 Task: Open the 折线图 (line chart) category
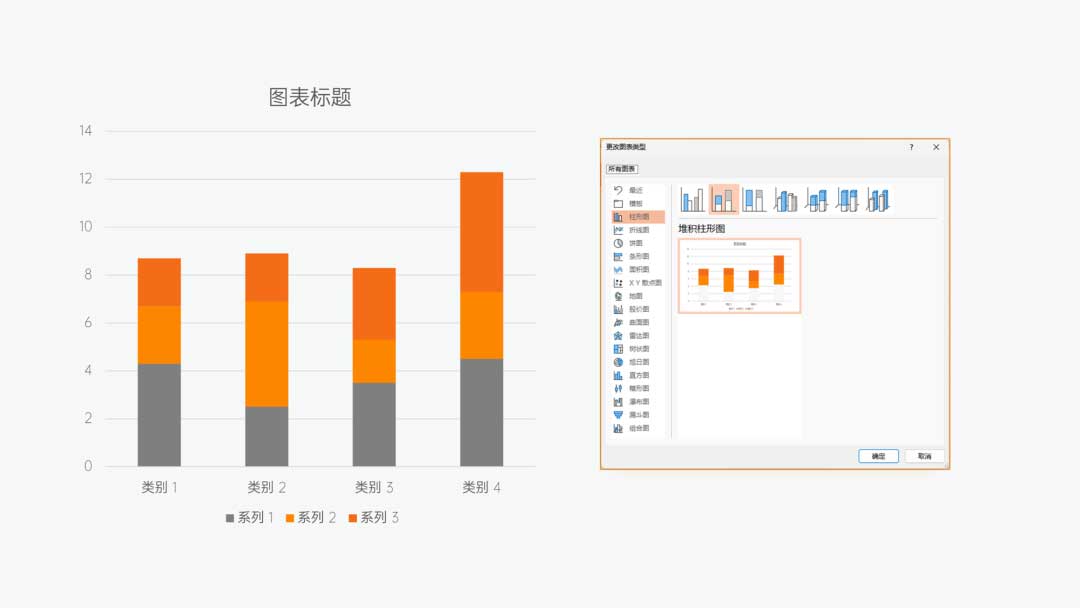pyautogui.click(x=637, y=230)
